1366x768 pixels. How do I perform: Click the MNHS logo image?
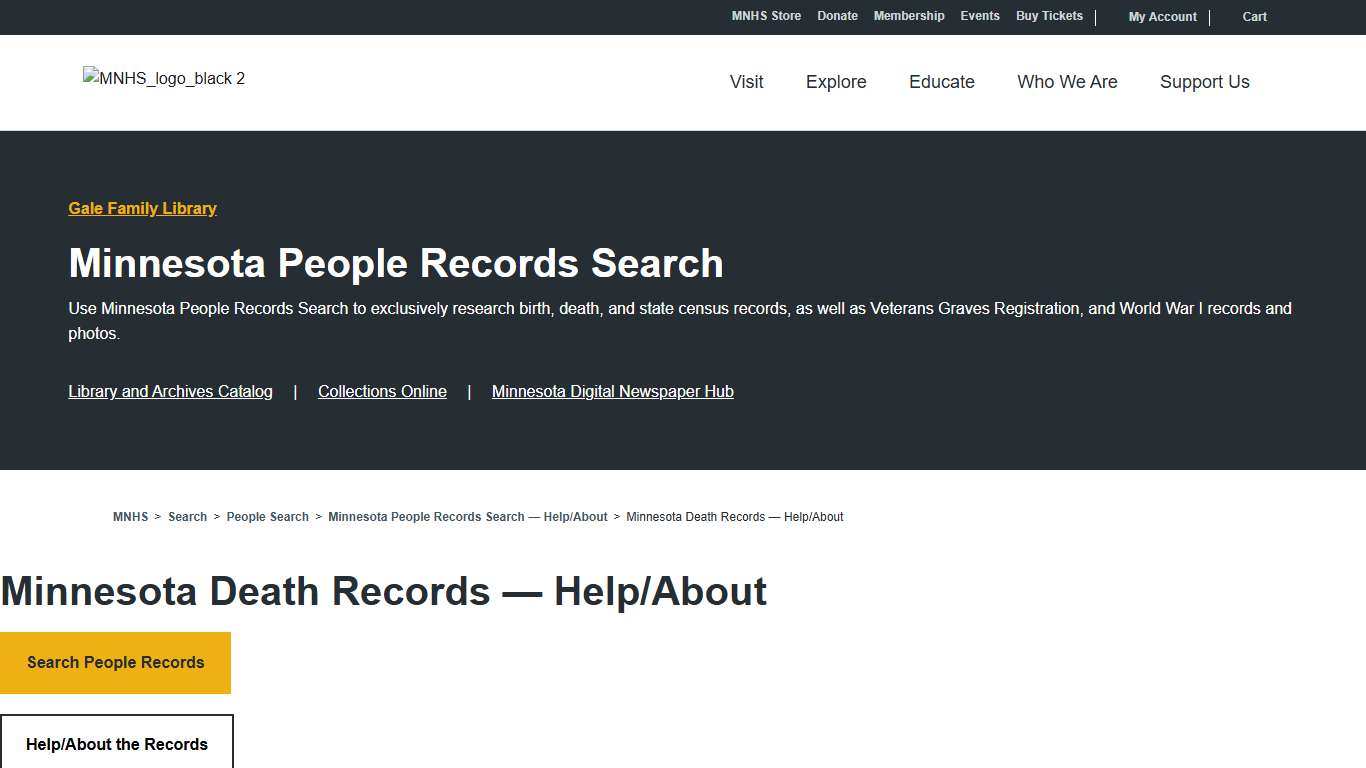(163, 78)
